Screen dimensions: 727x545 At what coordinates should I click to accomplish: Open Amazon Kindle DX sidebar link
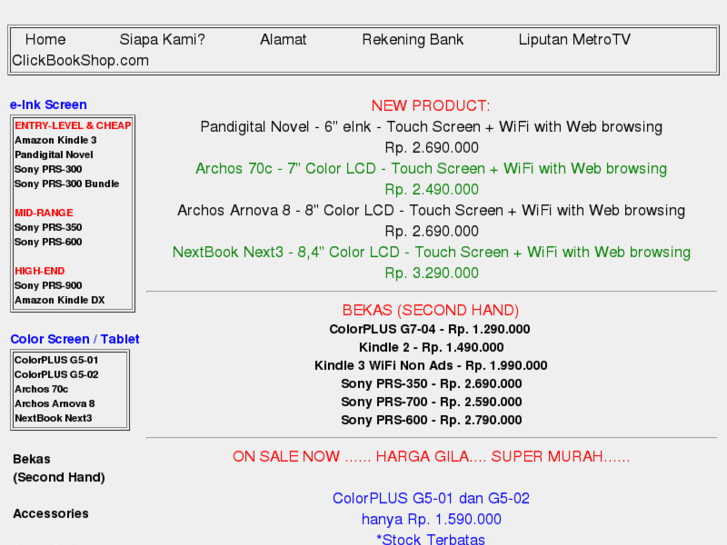pos(60,300)
